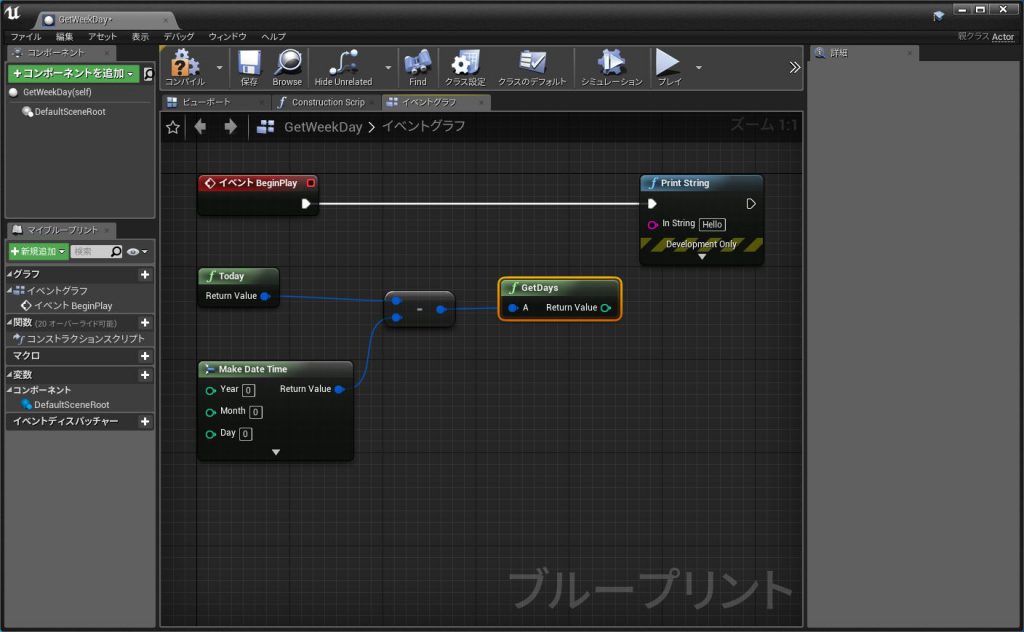Add a new macro with plus
This screenshot has height=632, width=1024.
pyautogui.click(x=145, y=356)
